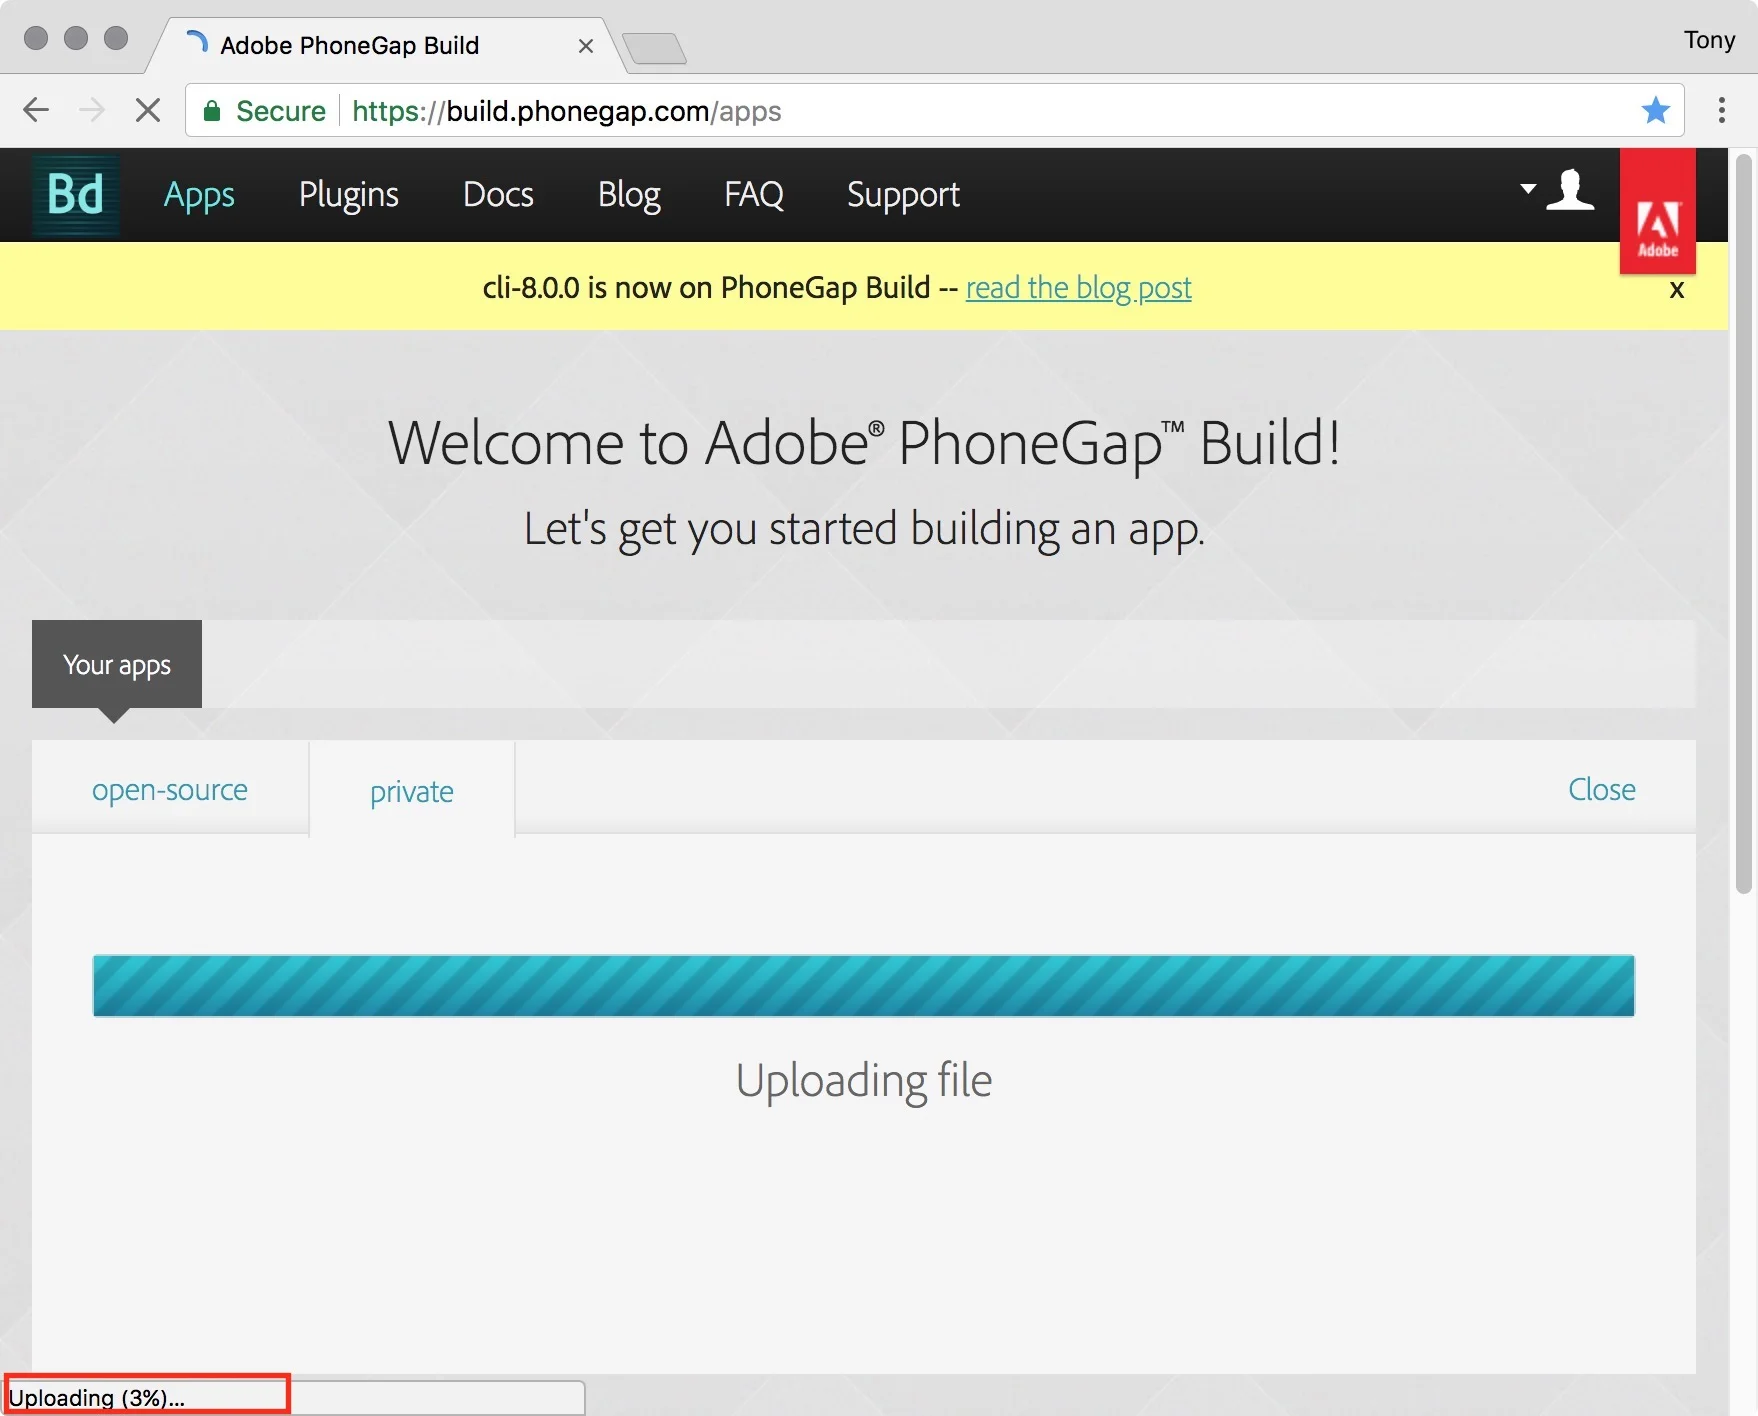Go back using browser back arrow

point(36,110)
